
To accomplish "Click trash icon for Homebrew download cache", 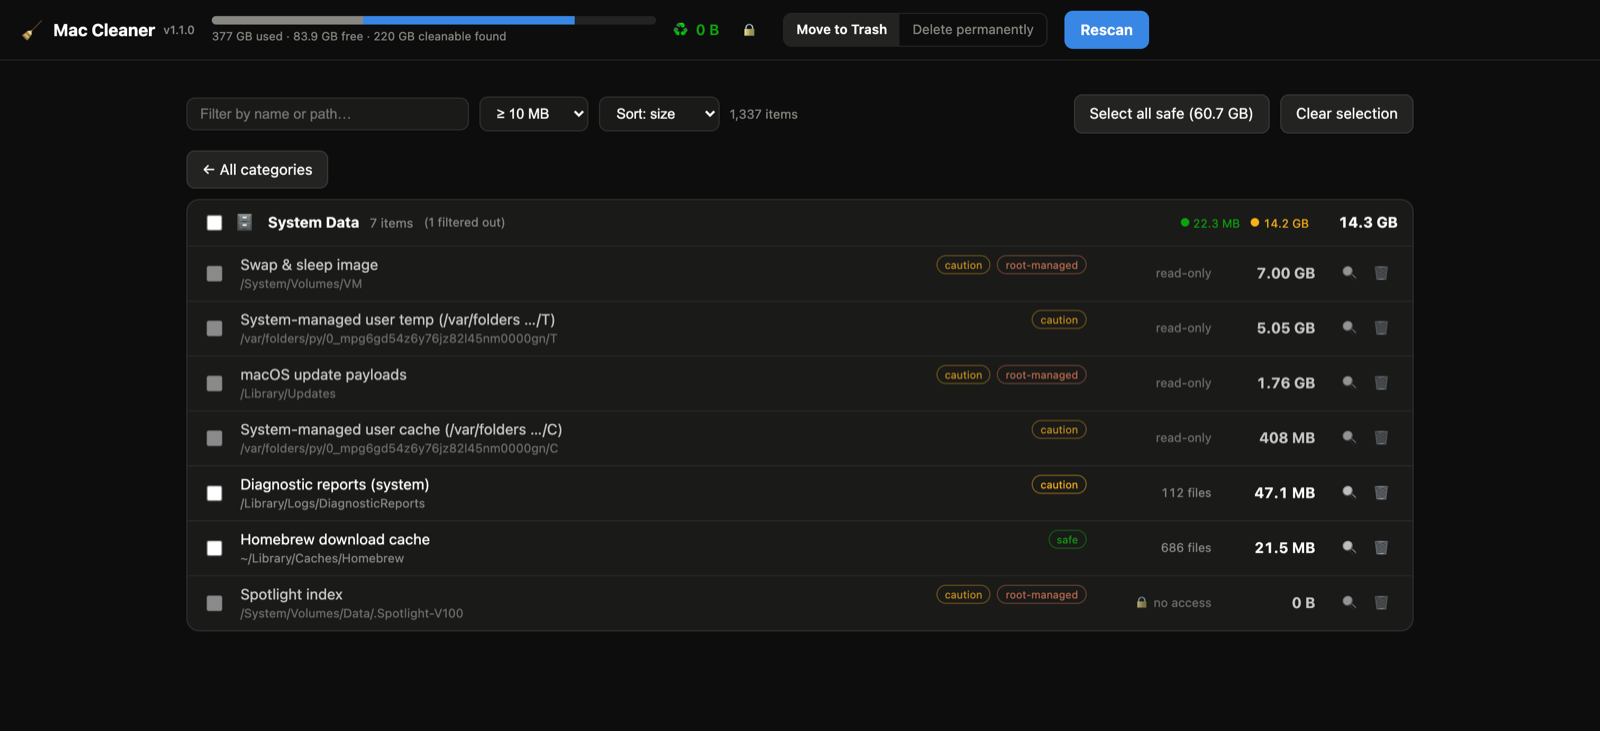I will pyautogui.click(x=1381, y=548).
